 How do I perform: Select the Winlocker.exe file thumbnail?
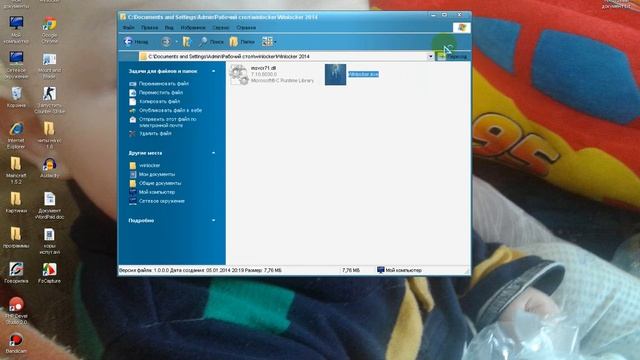point(336,74)
